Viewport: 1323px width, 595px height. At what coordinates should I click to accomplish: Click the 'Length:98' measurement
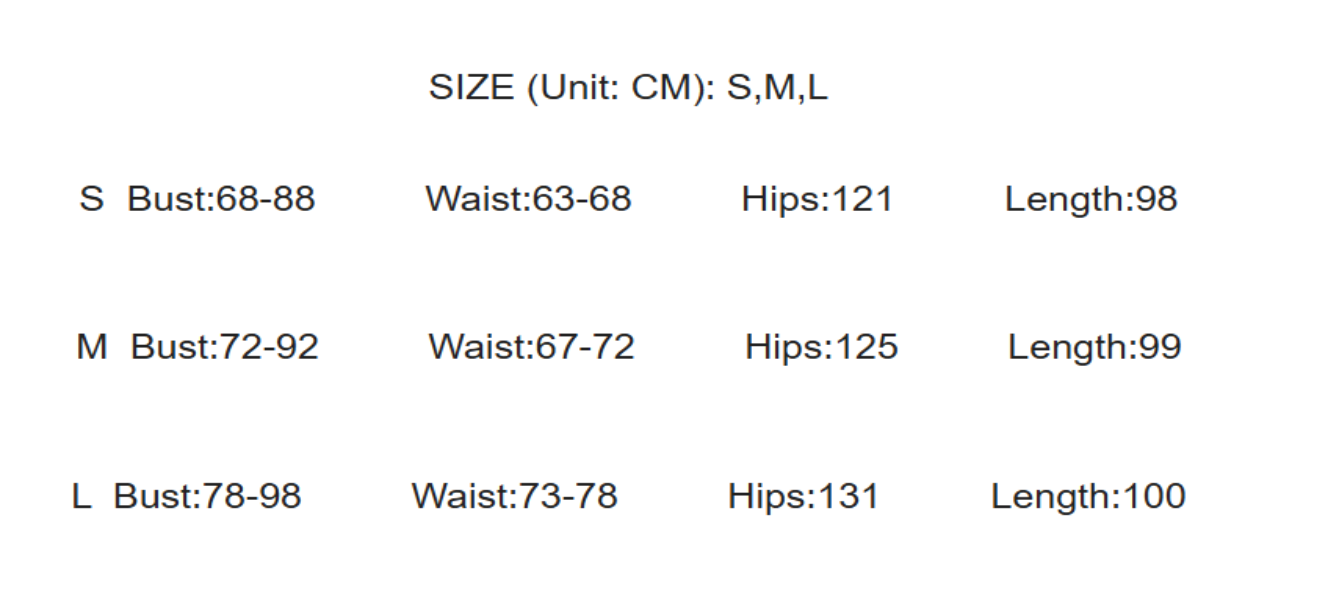1091,199
